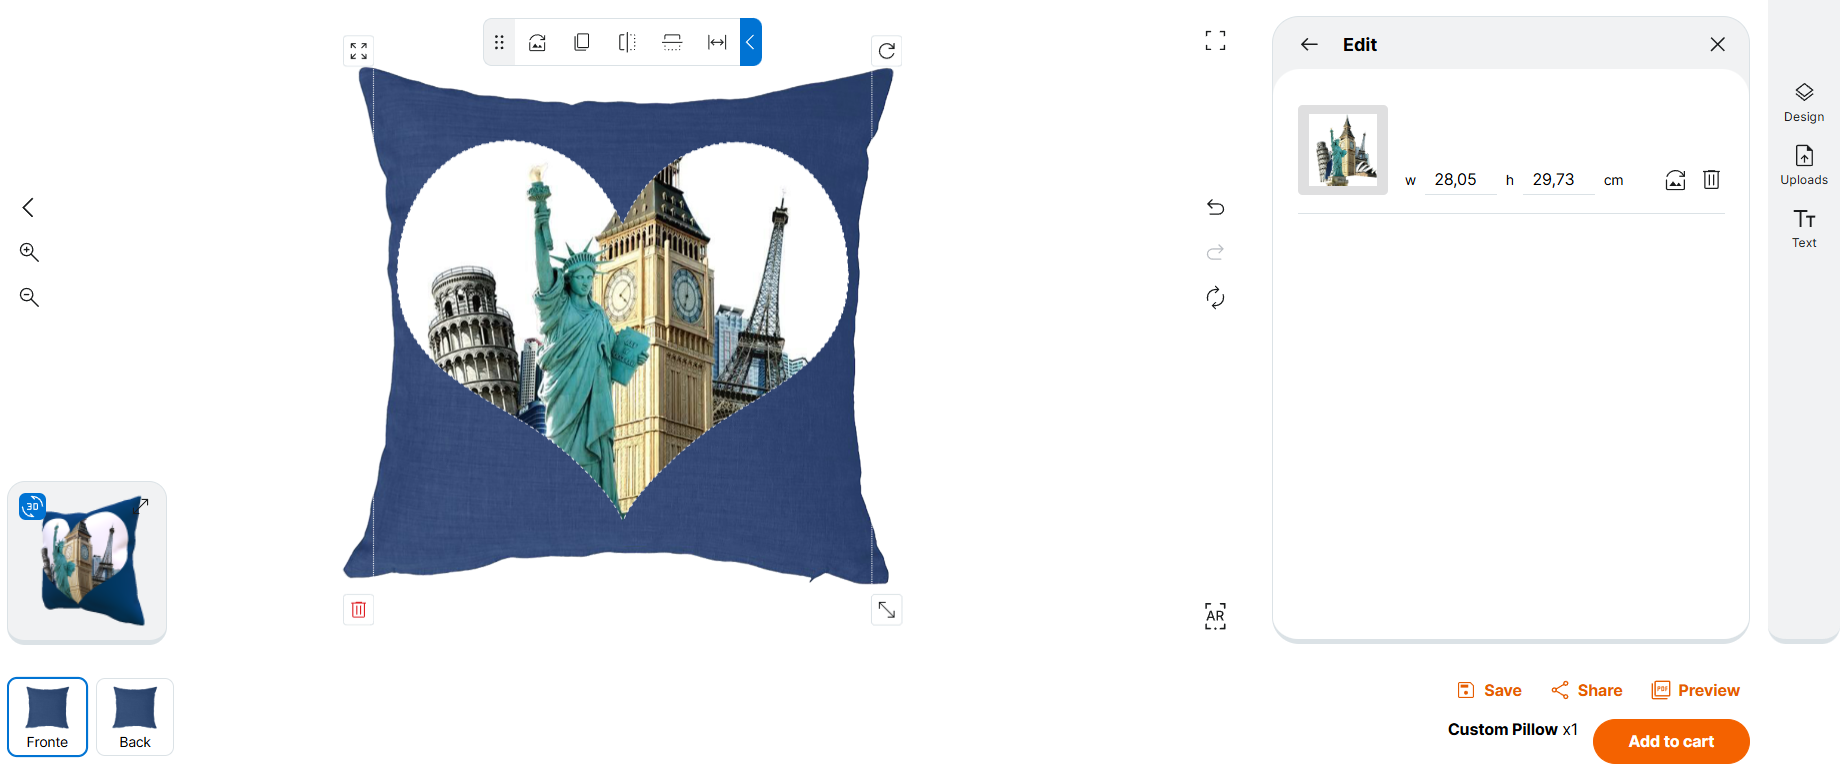Screen dimensions: 1843x777
Task: Click the move handle at image corner
Action: click(359, 51)
